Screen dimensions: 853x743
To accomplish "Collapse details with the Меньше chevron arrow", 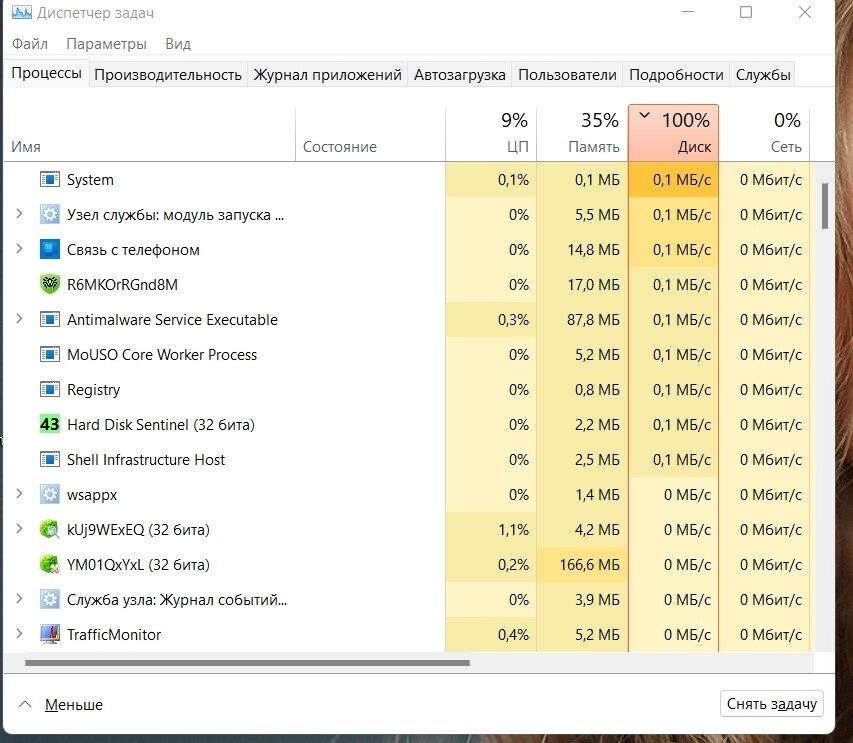I will pos(24,704).
